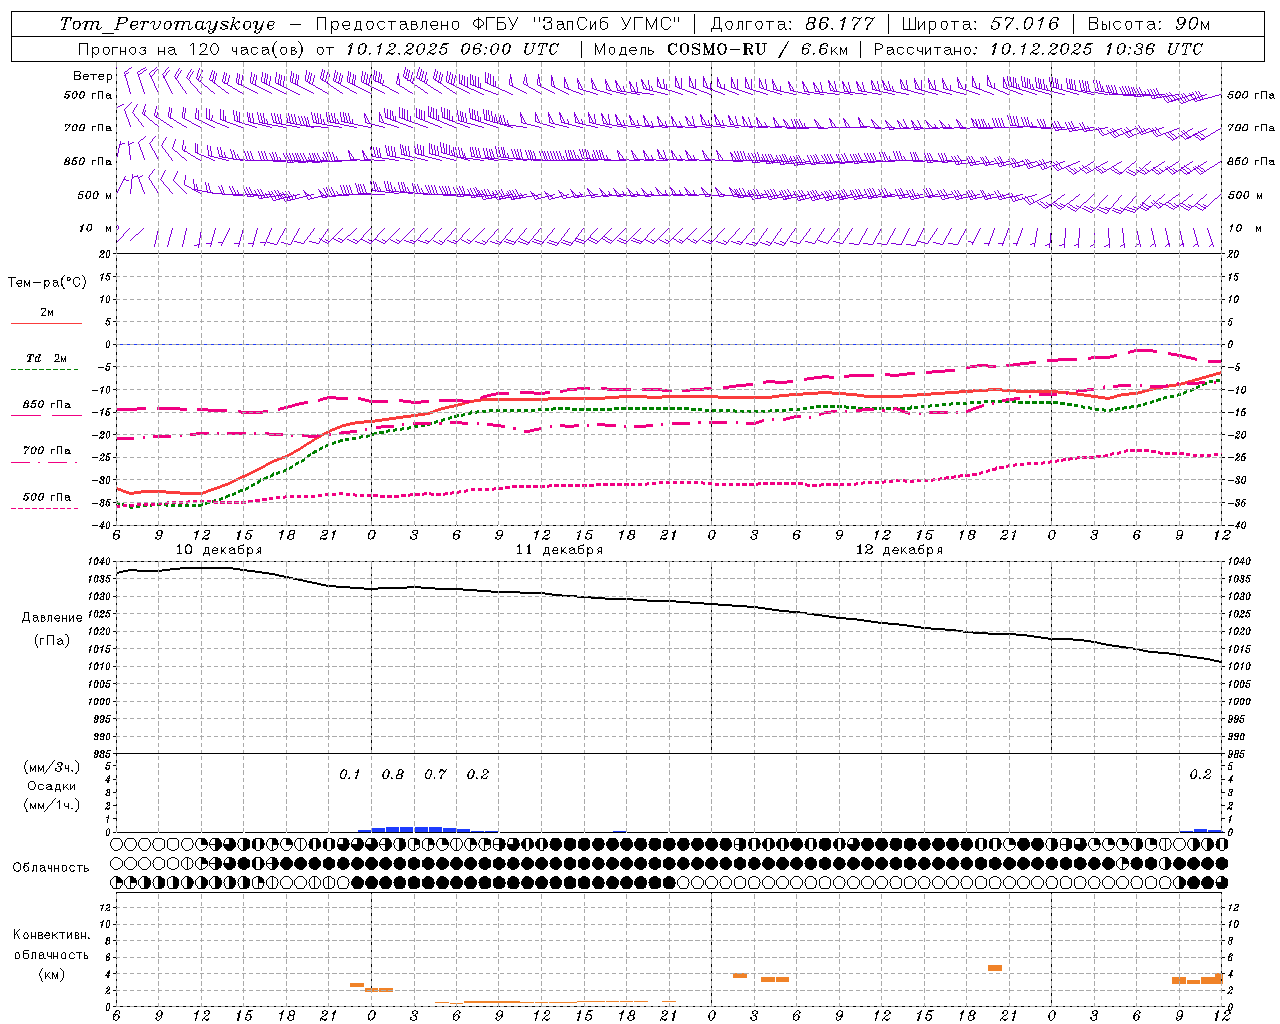Click the Долгота: 86.177 value

pyautogui.click(x=792, y=24)
